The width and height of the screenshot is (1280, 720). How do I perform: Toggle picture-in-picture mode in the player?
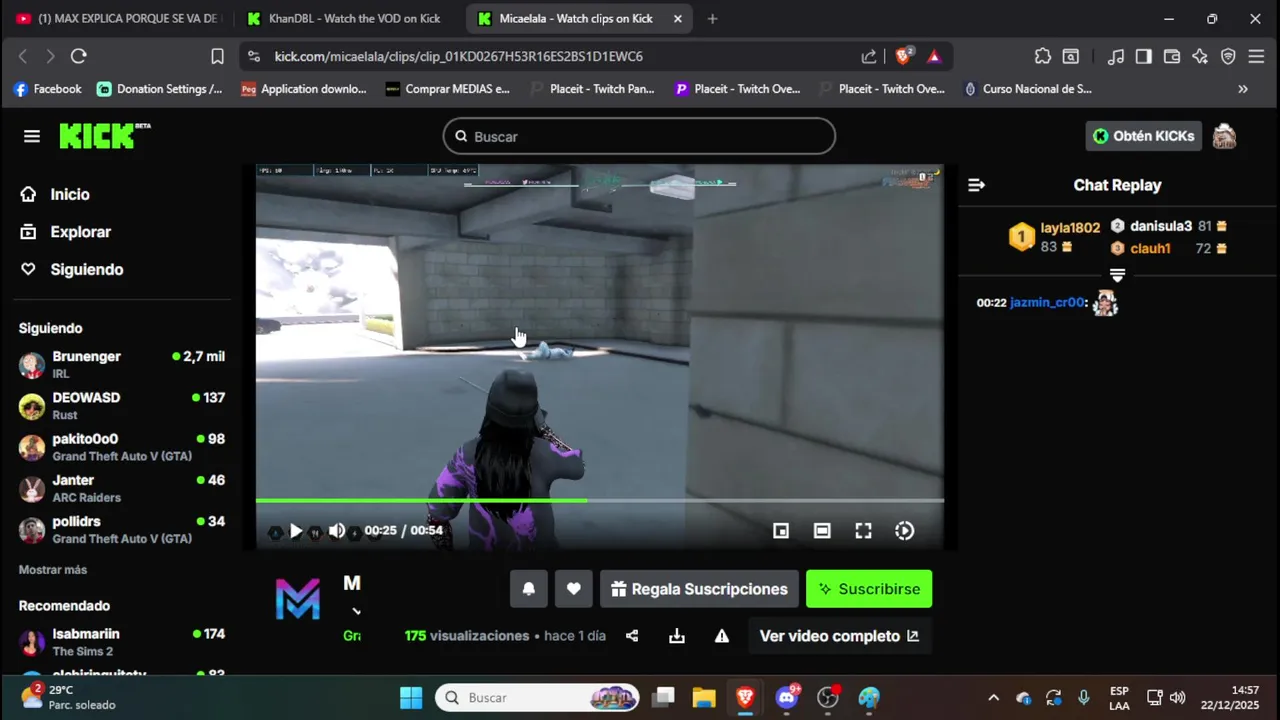781,531
